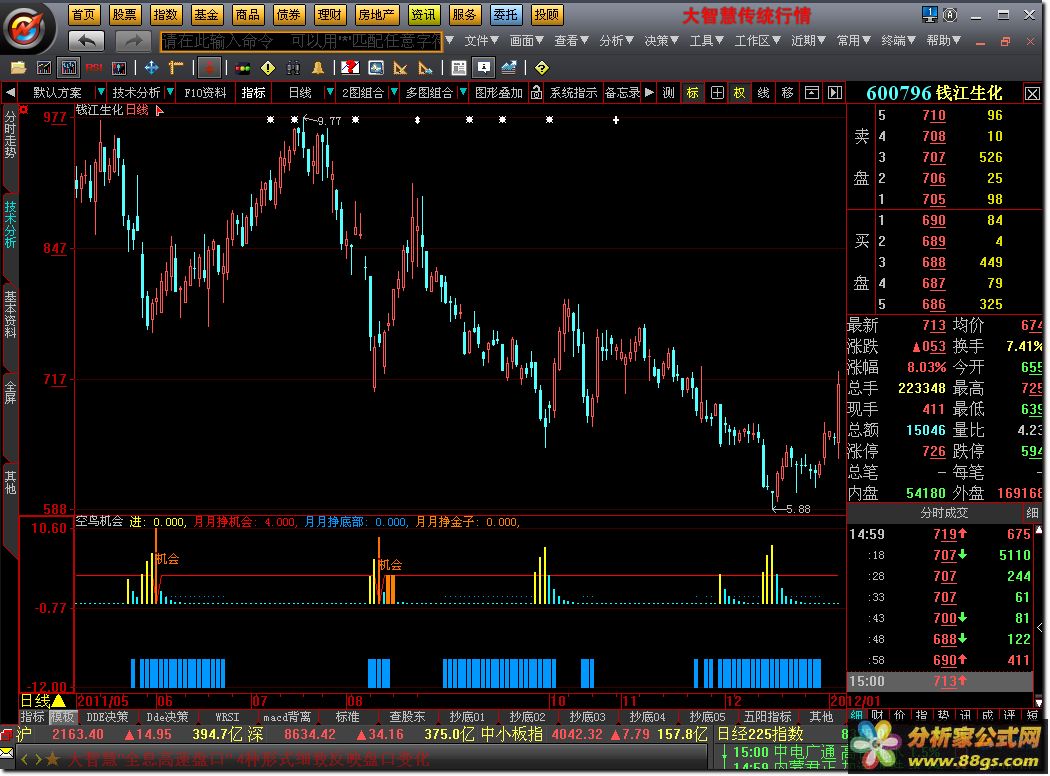Click the triangle drawing ruler icon
The image size is (1050, 776).
[x=400, y=68]
